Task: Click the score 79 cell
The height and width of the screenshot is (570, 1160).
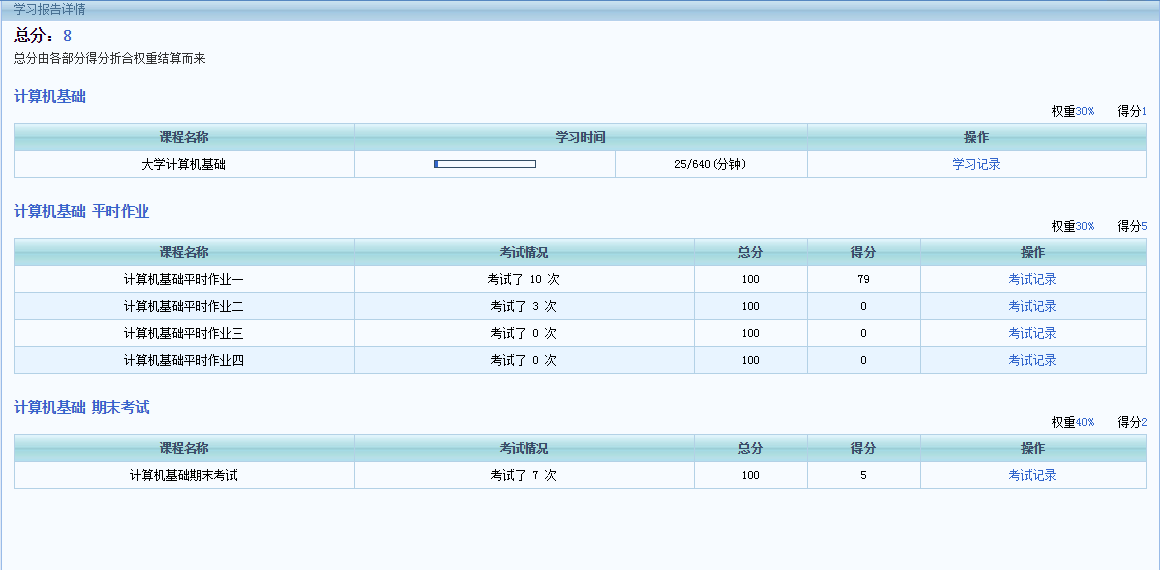Action: click(863, 279)
